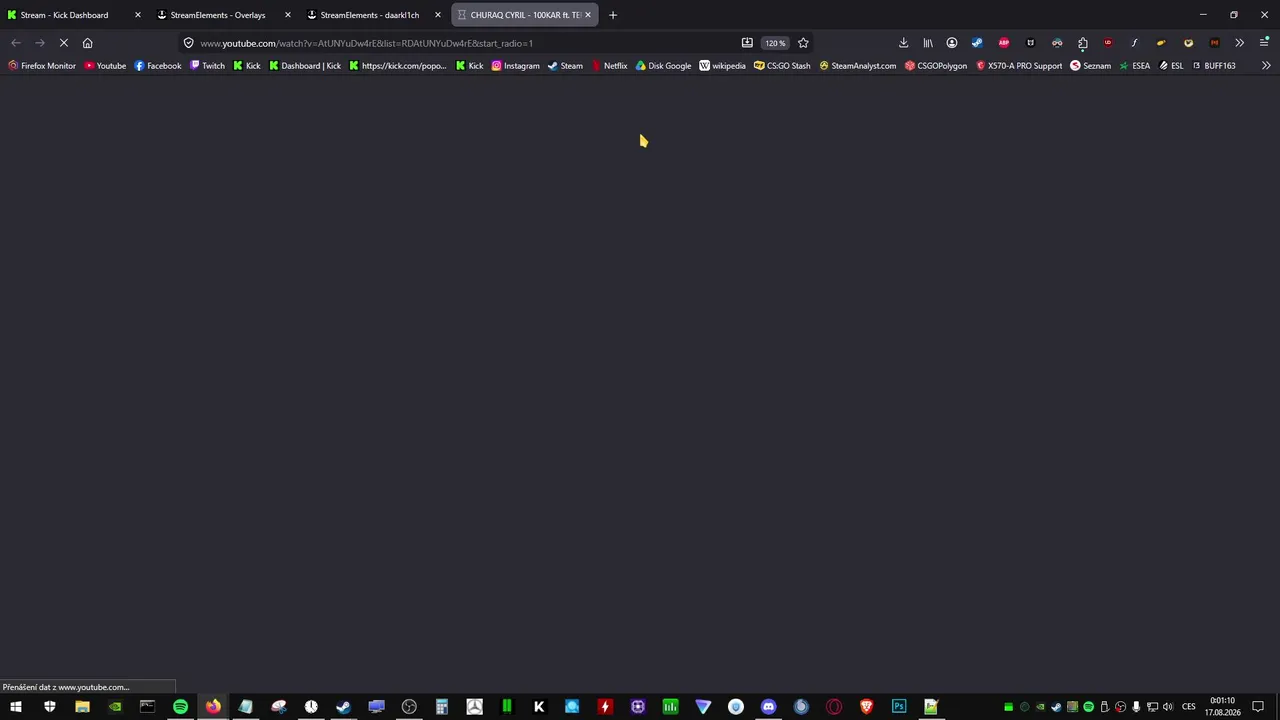1280x720 pixels.
Task: Open Firefox Monitor bookmark
Action: [42, 66]
